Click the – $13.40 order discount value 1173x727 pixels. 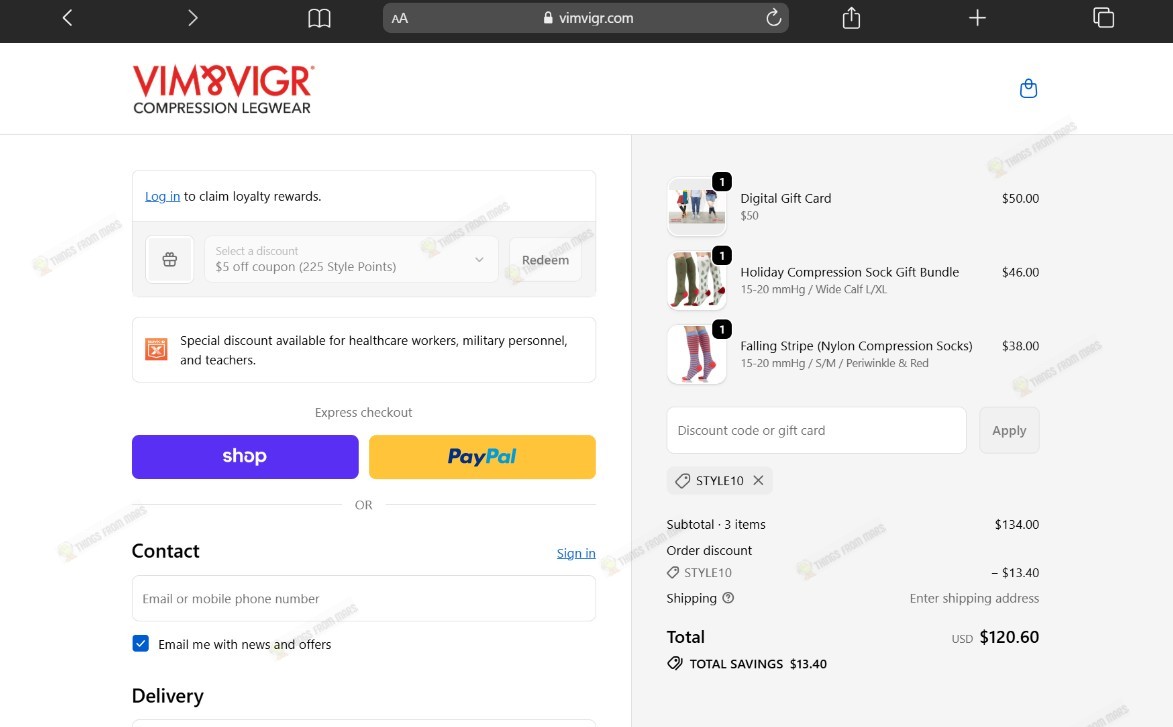click(x=1014, y=572)
